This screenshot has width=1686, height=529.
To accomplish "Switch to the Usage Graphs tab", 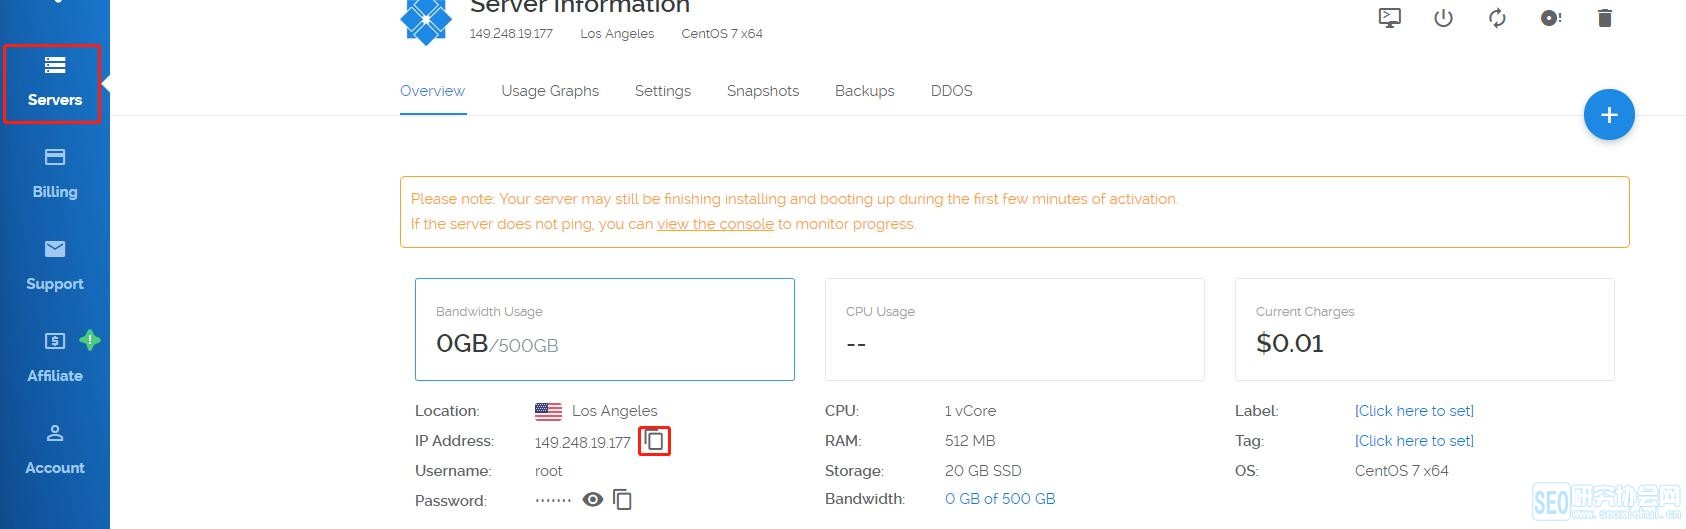I will 550,91.
